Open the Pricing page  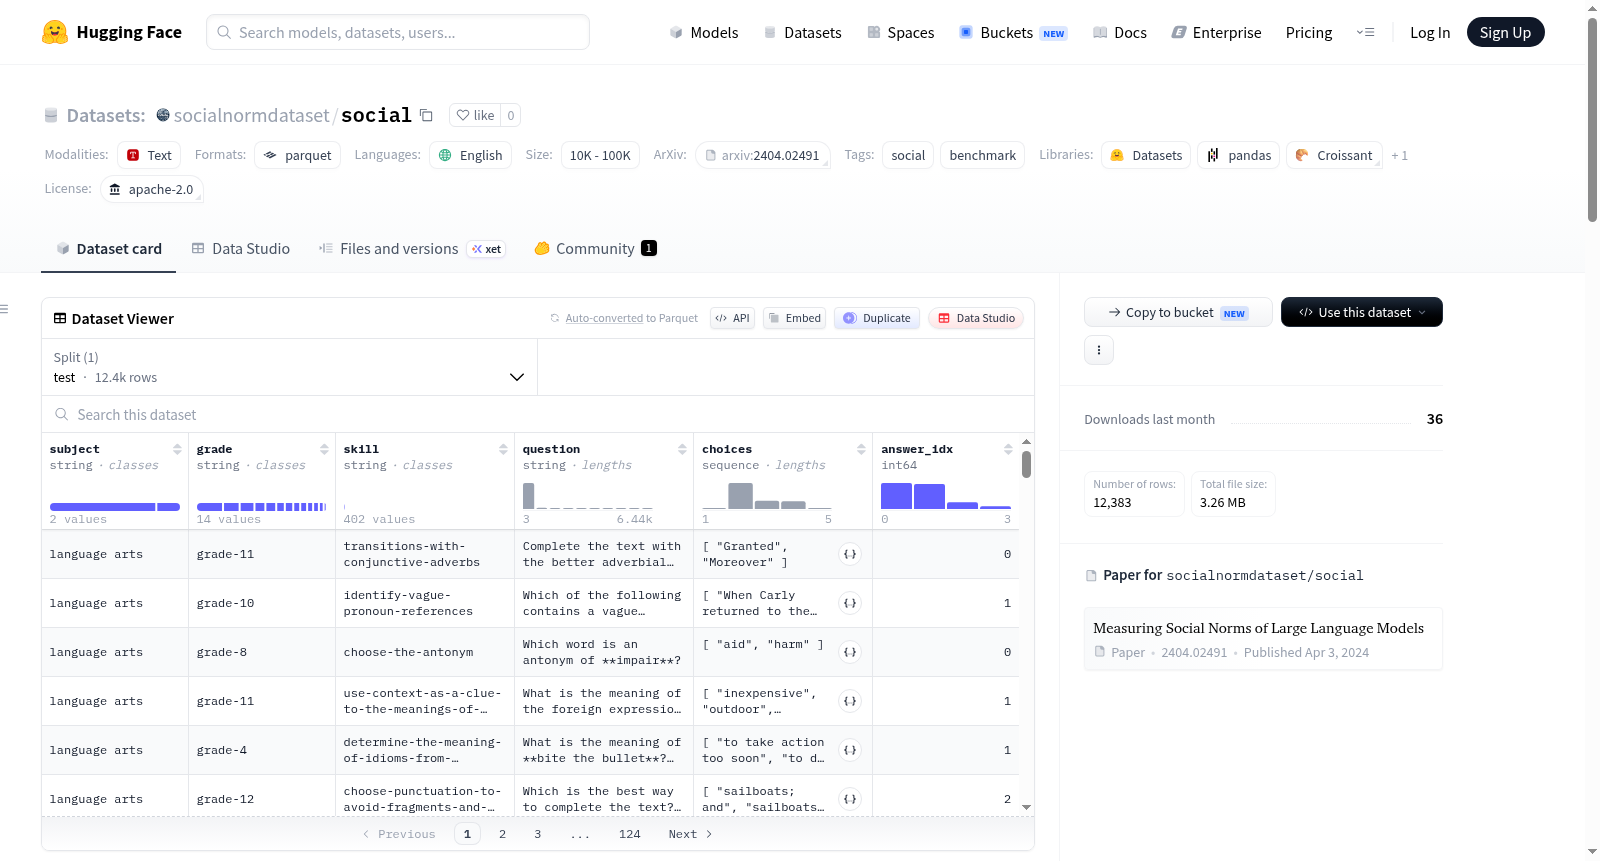click(1308, 32)
